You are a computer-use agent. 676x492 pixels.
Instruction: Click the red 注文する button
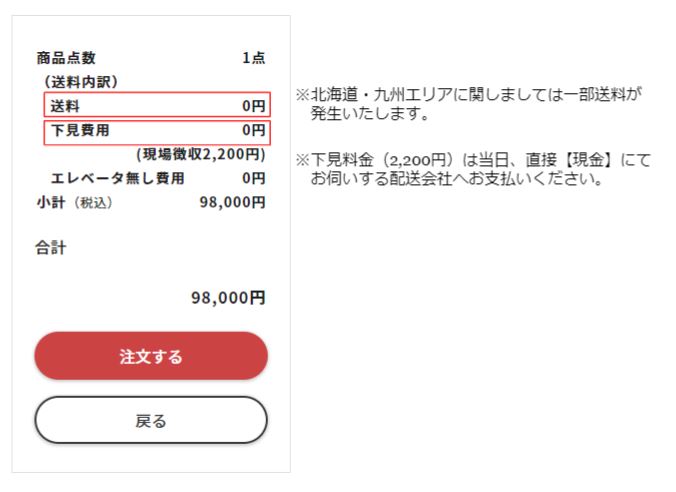pyautogui.click(x=151, y=356)
